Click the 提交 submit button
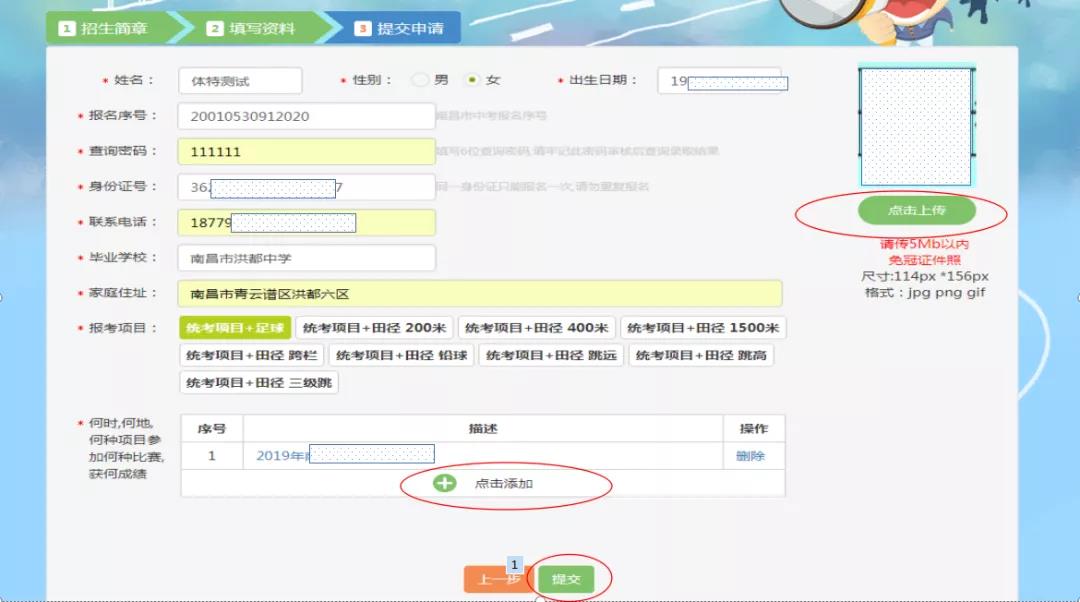Viewport: 1080px width, 602px height. [x=565, y=579]
